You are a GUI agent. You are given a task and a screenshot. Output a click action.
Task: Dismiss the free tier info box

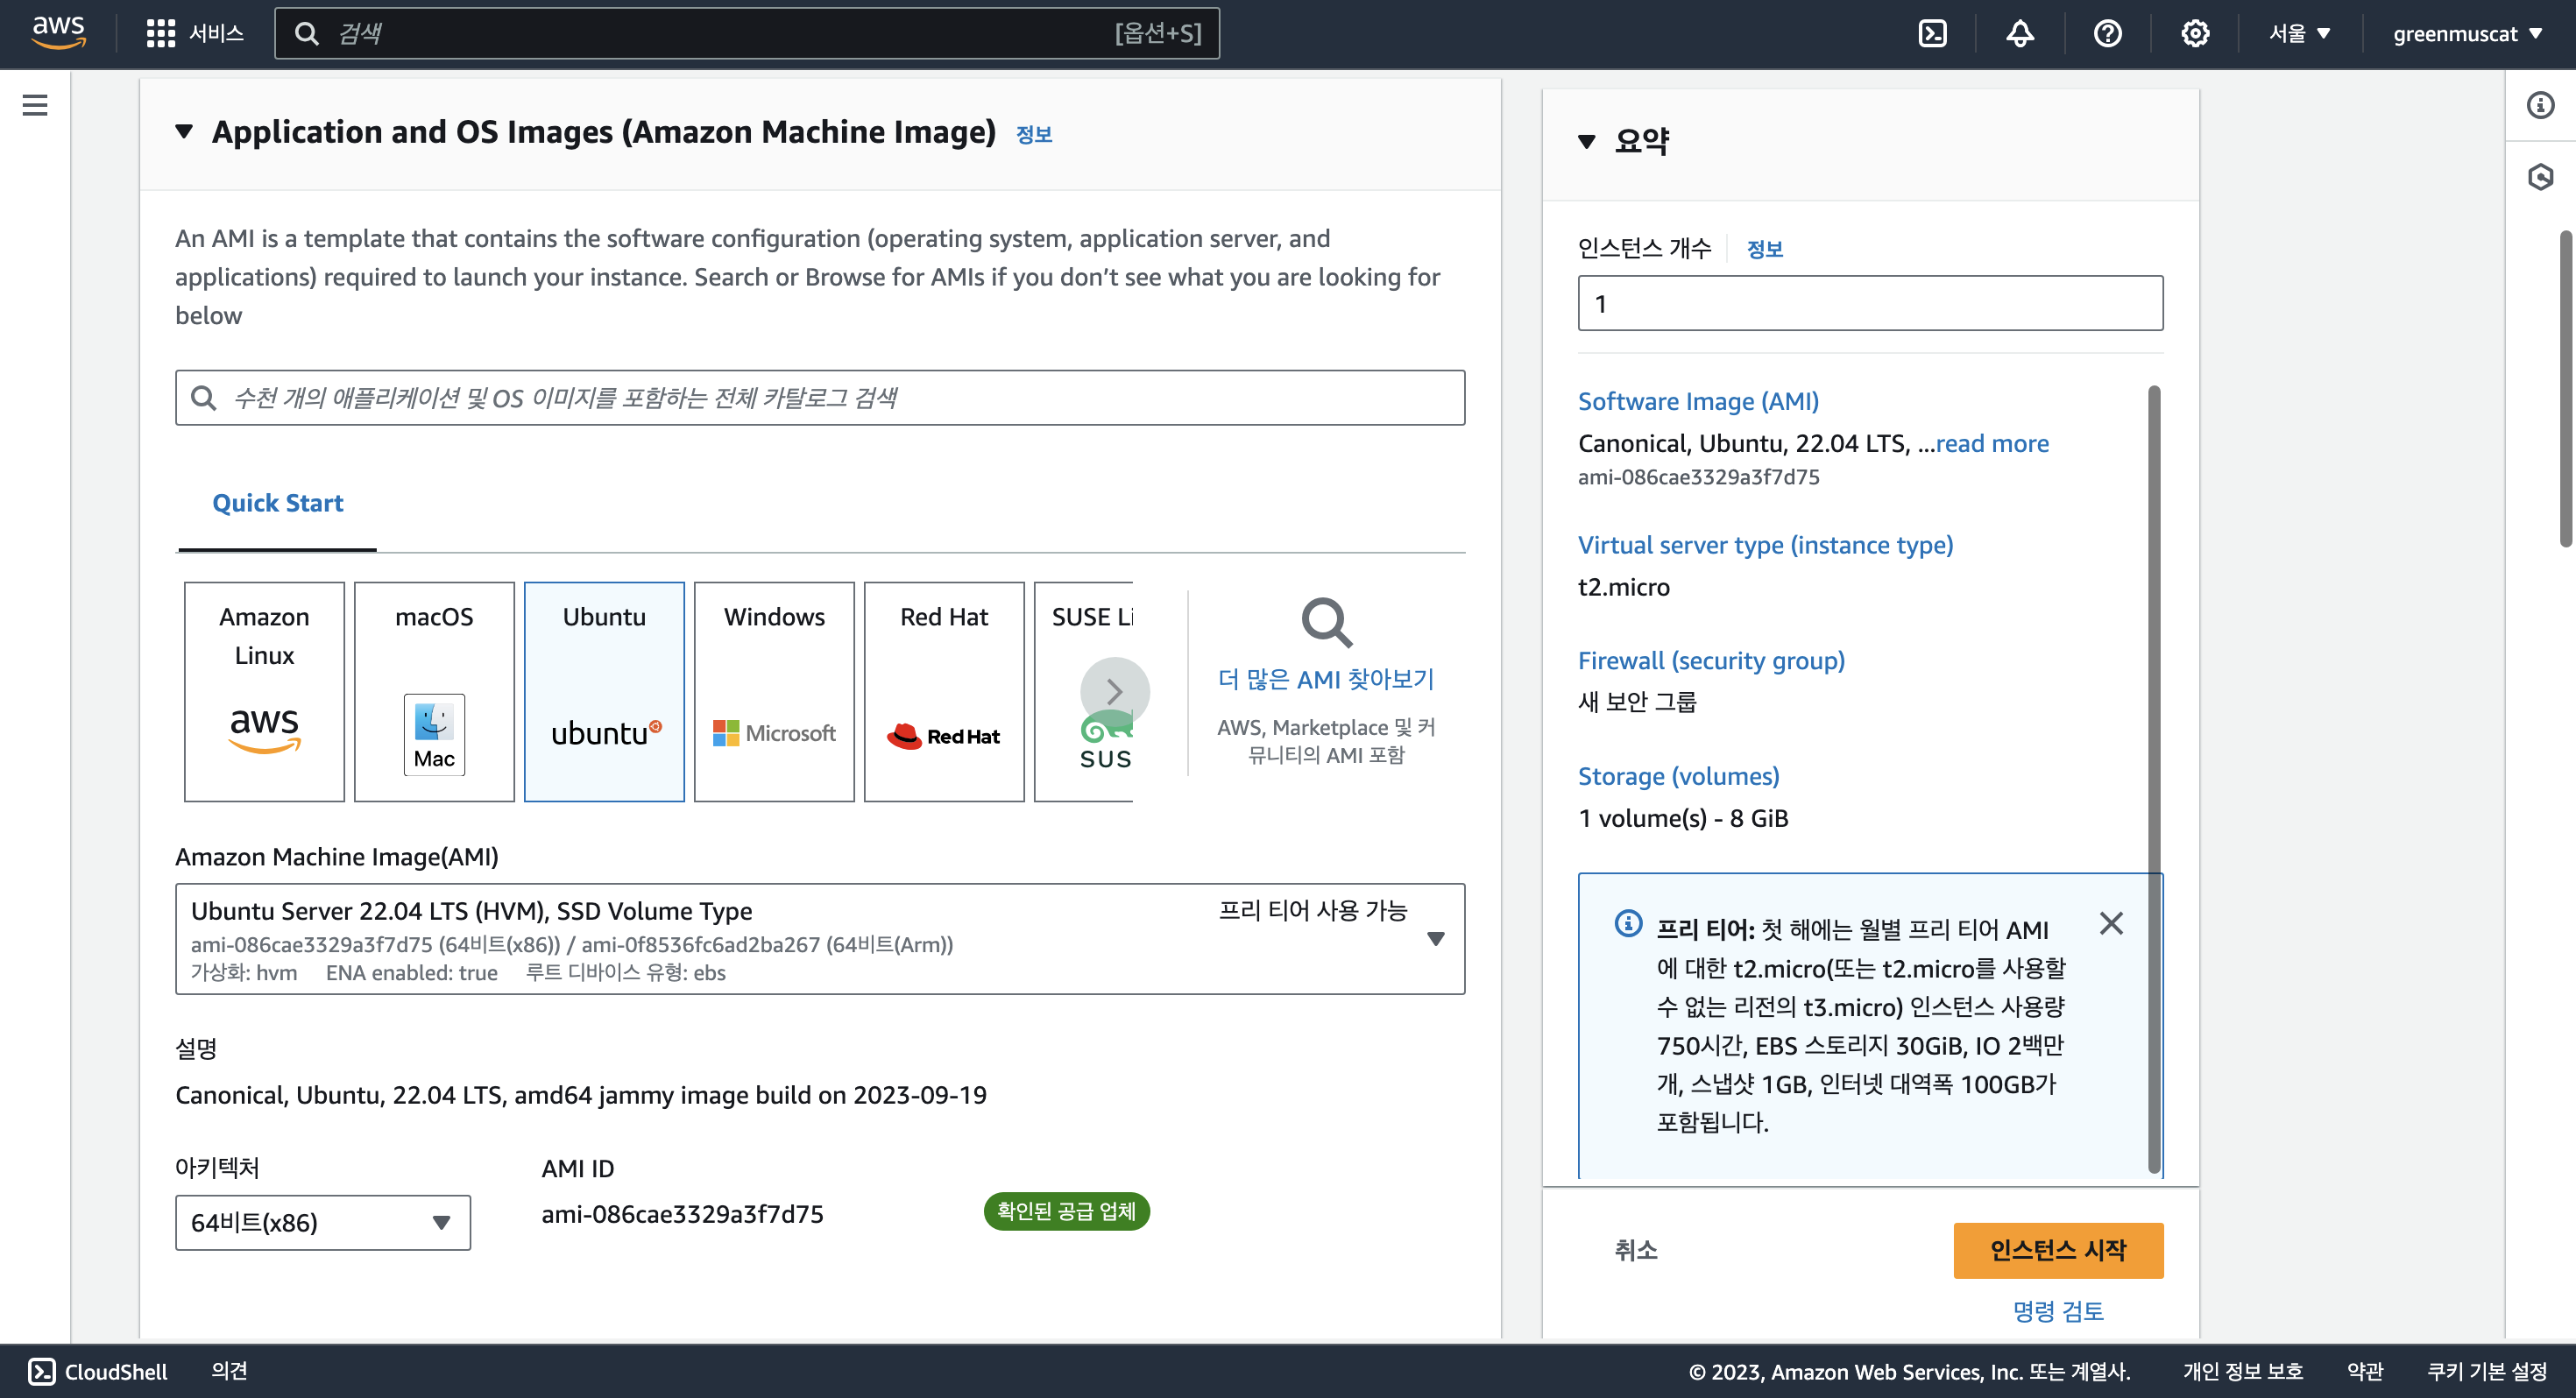pyautogui.click(x=2111, y=923)
